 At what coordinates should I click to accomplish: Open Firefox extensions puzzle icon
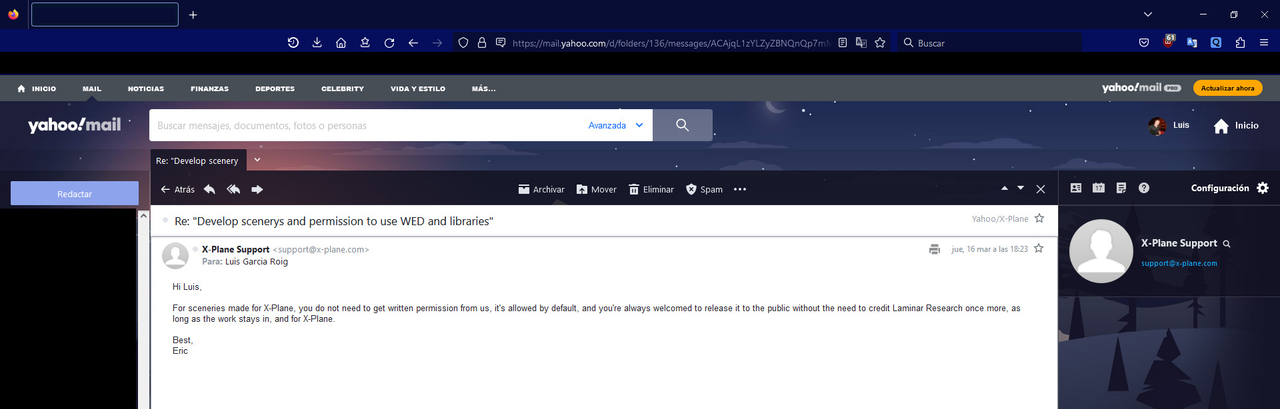[1240, 43]
